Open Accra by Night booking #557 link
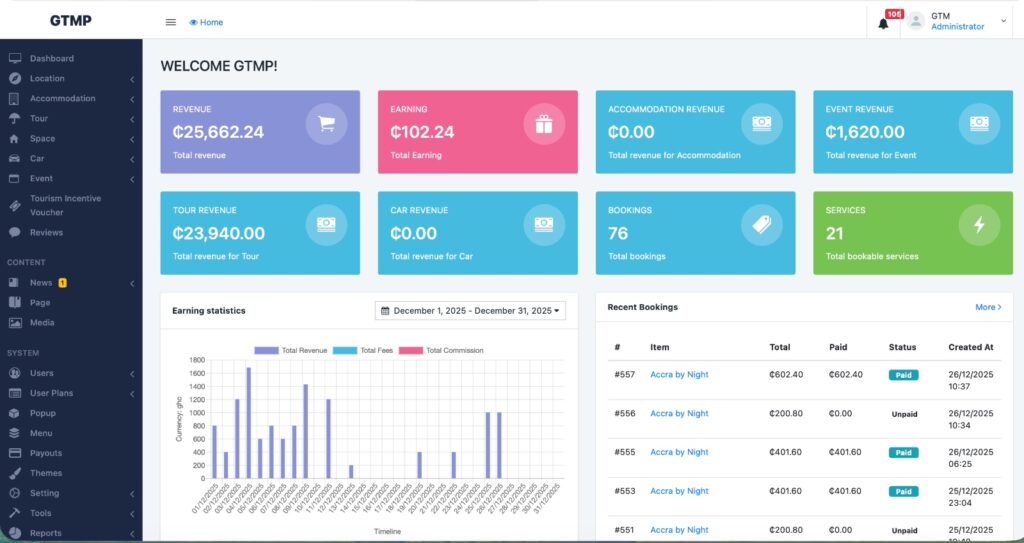Viewport: 1024px width, 543px height. point(679,374)
